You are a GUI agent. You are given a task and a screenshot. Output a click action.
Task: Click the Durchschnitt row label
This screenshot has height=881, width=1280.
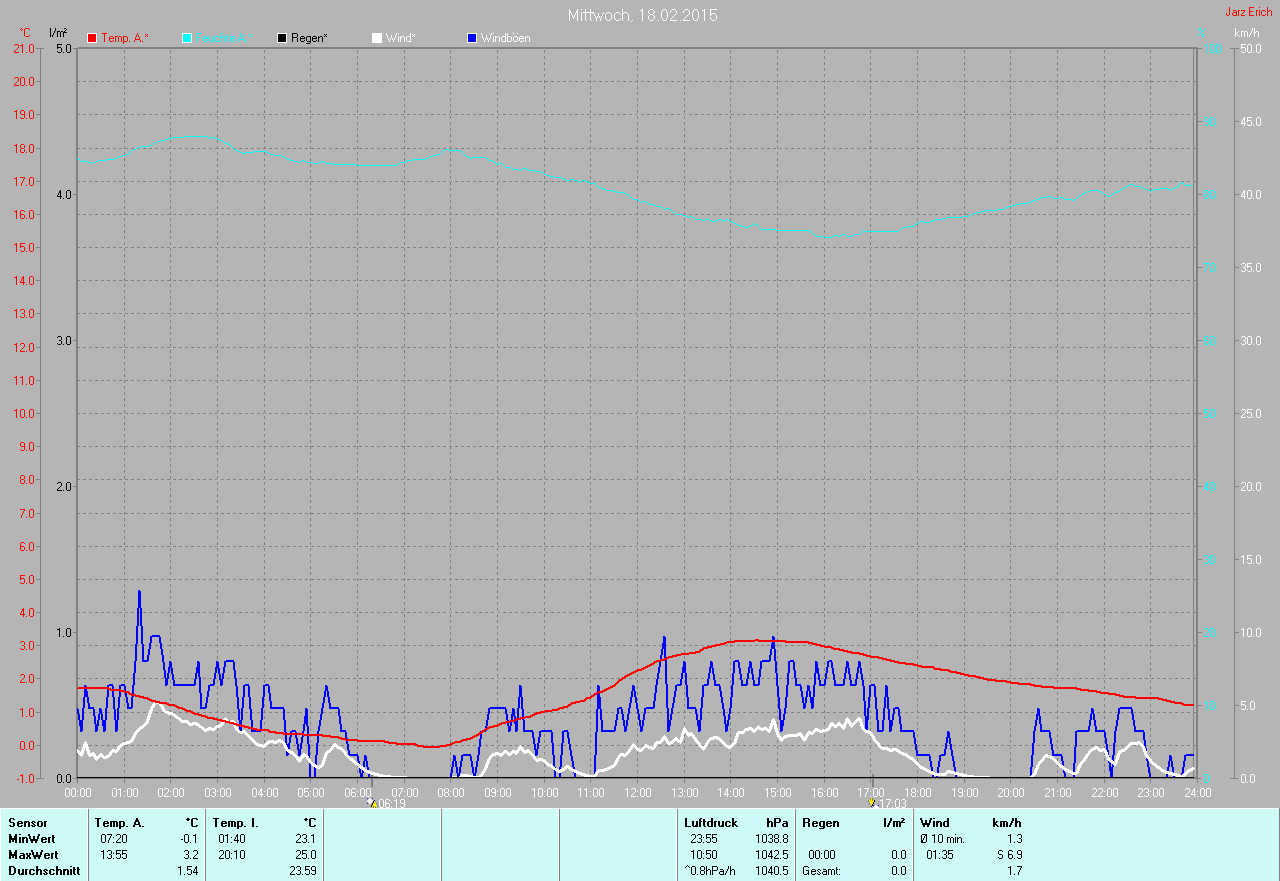click(44, 871)
